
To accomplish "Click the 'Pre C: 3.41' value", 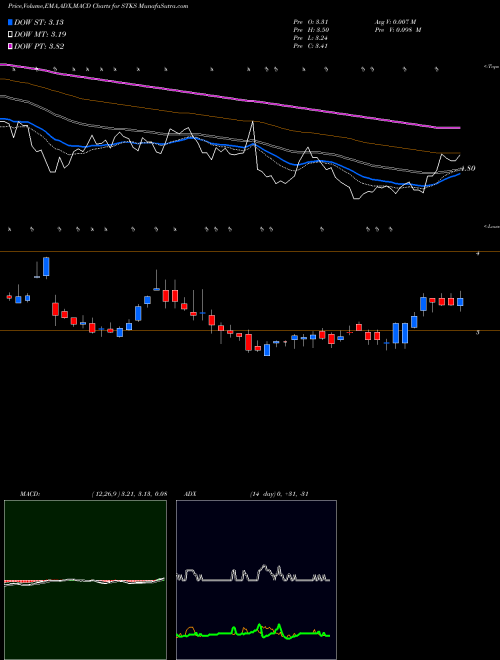I will pyautogui.click(x=311, y=46).
